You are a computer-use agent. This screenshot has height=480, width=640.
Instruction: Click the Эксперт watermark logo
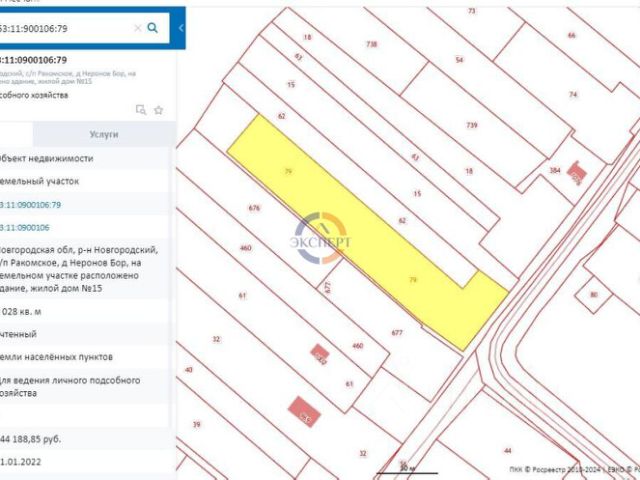pos(320,238)
